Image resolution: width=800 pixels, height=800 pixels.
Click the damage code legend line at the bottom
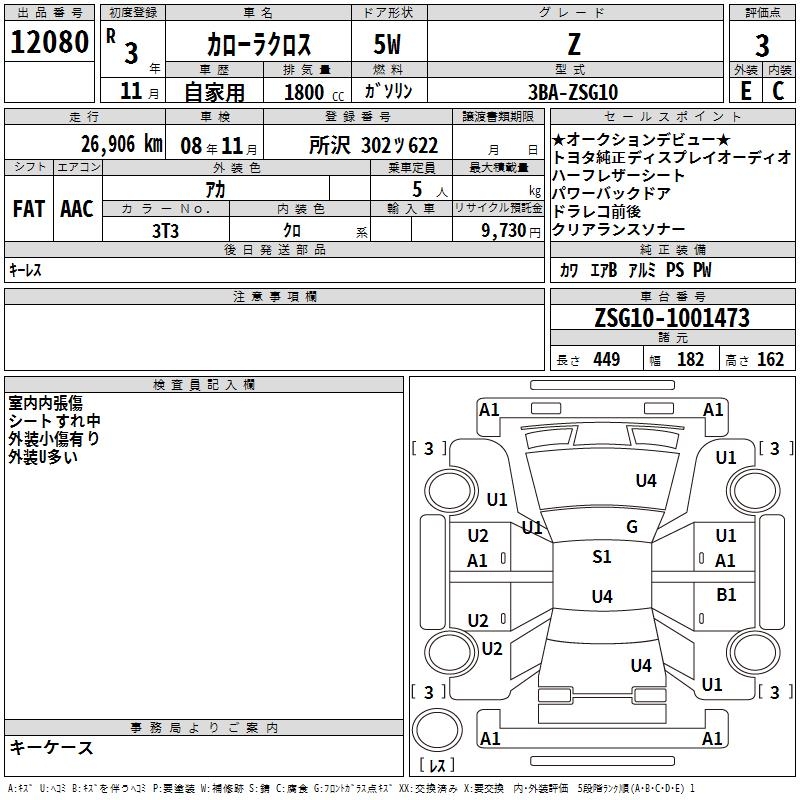351,789
